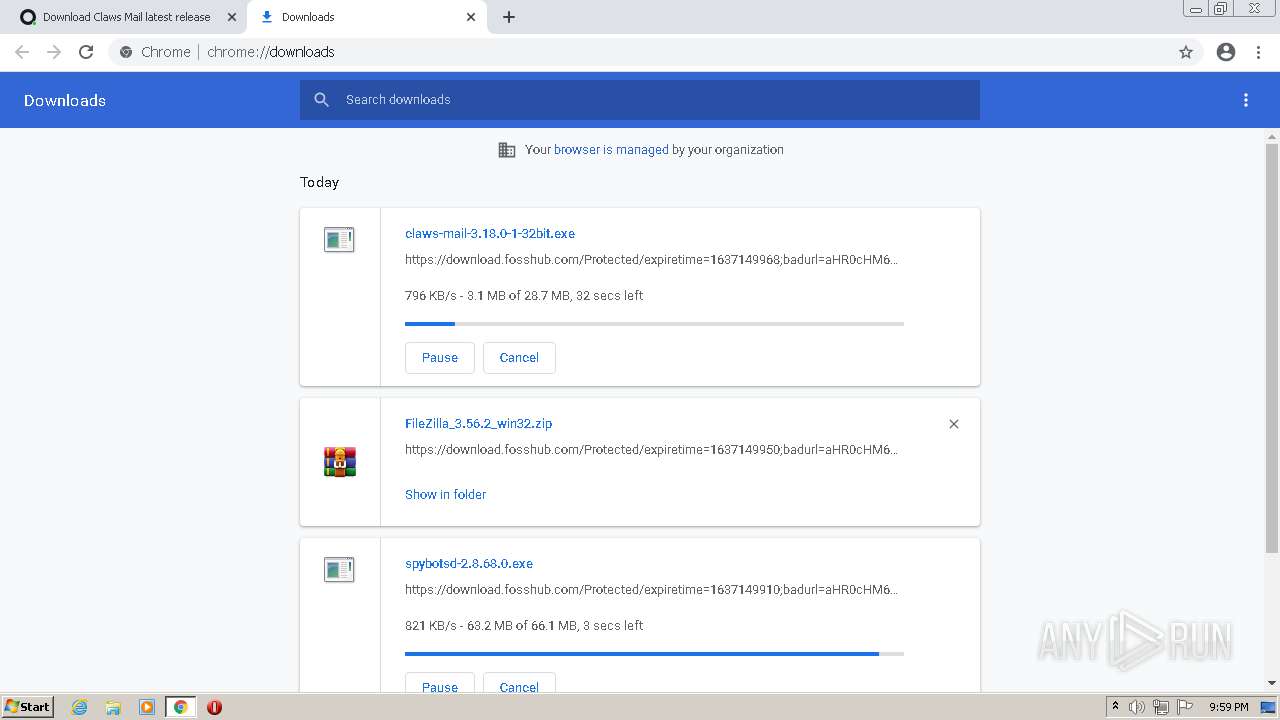Image resolution: width=1280 pixels, height=720 pixels.
Task: Open Windows Explorer folder from the taskbar
Action: pyautogui.click(x=113, y=707)
